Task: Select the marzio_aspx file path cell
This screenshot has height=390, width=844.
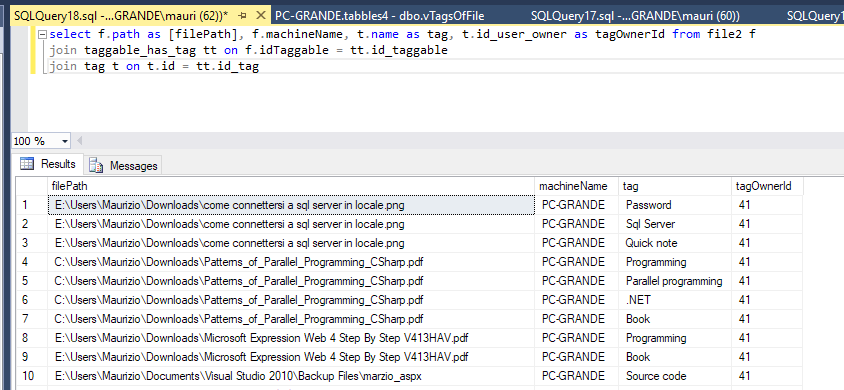Action: coord(291,376)
